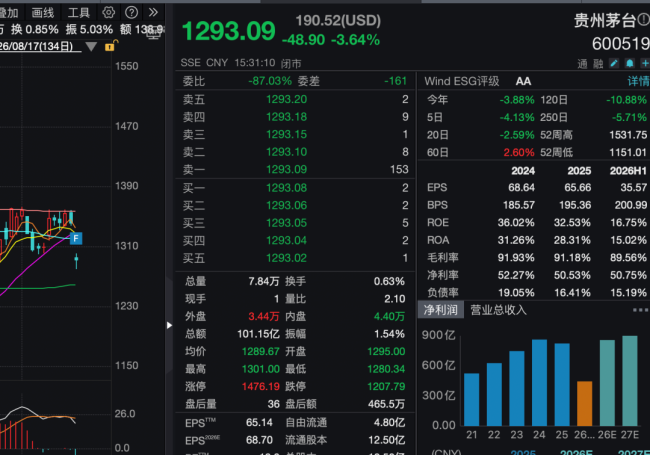Viewport: 650px width, 455px height.
Task: Click the orange 26 half-year bar
Action: click(585, 404)
